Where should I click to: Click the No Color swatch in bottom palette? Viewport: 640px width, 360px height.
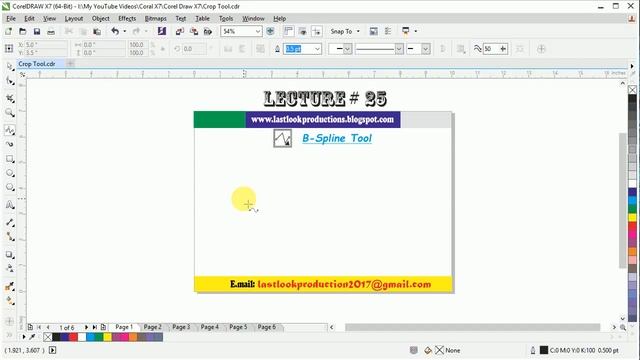click(x=48, y=337)
